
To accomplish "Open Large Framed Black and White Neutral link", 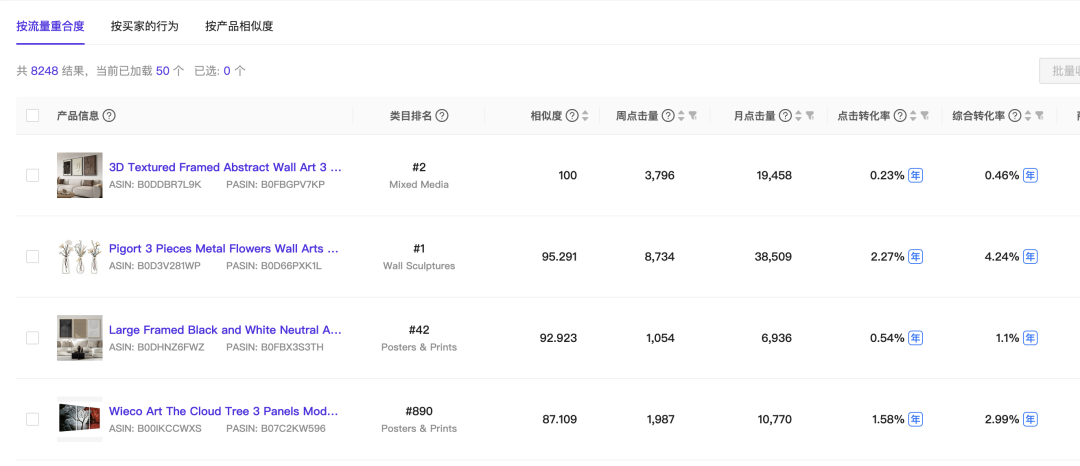I will point(225,330).
